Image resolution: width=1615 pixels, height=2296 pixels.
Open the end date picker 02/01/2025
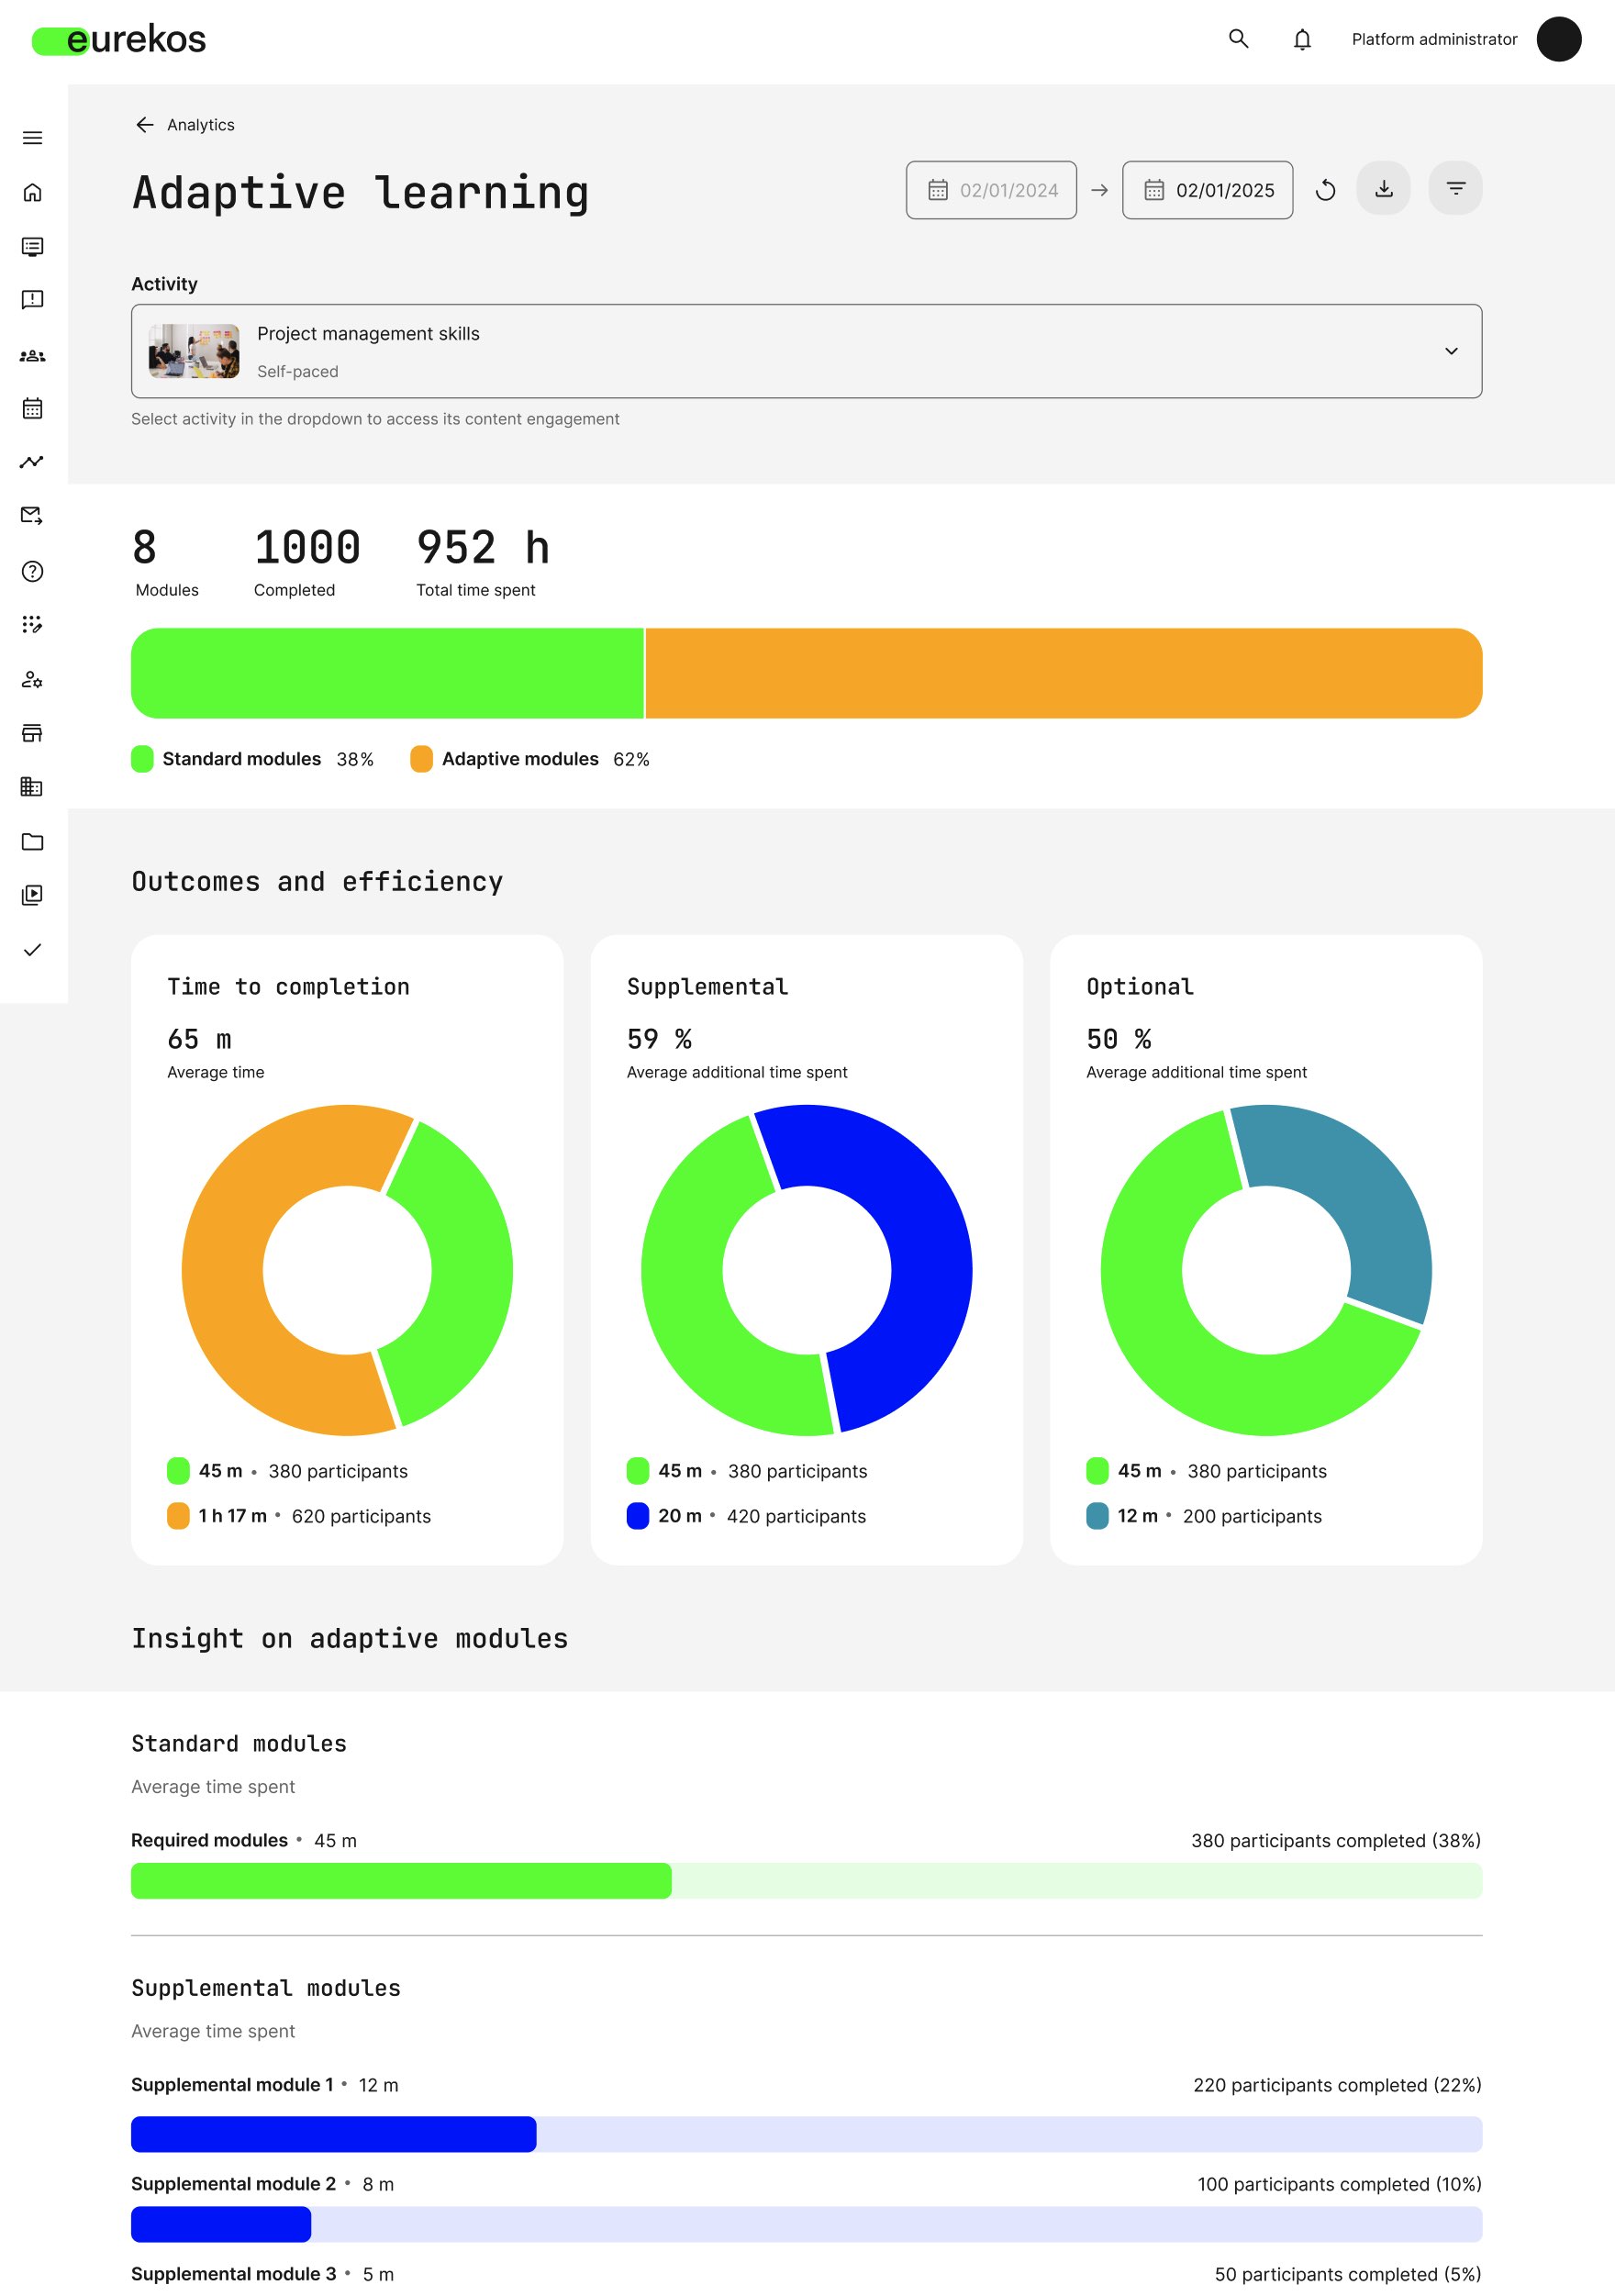pyautogui.click(x=1207, y=190)
